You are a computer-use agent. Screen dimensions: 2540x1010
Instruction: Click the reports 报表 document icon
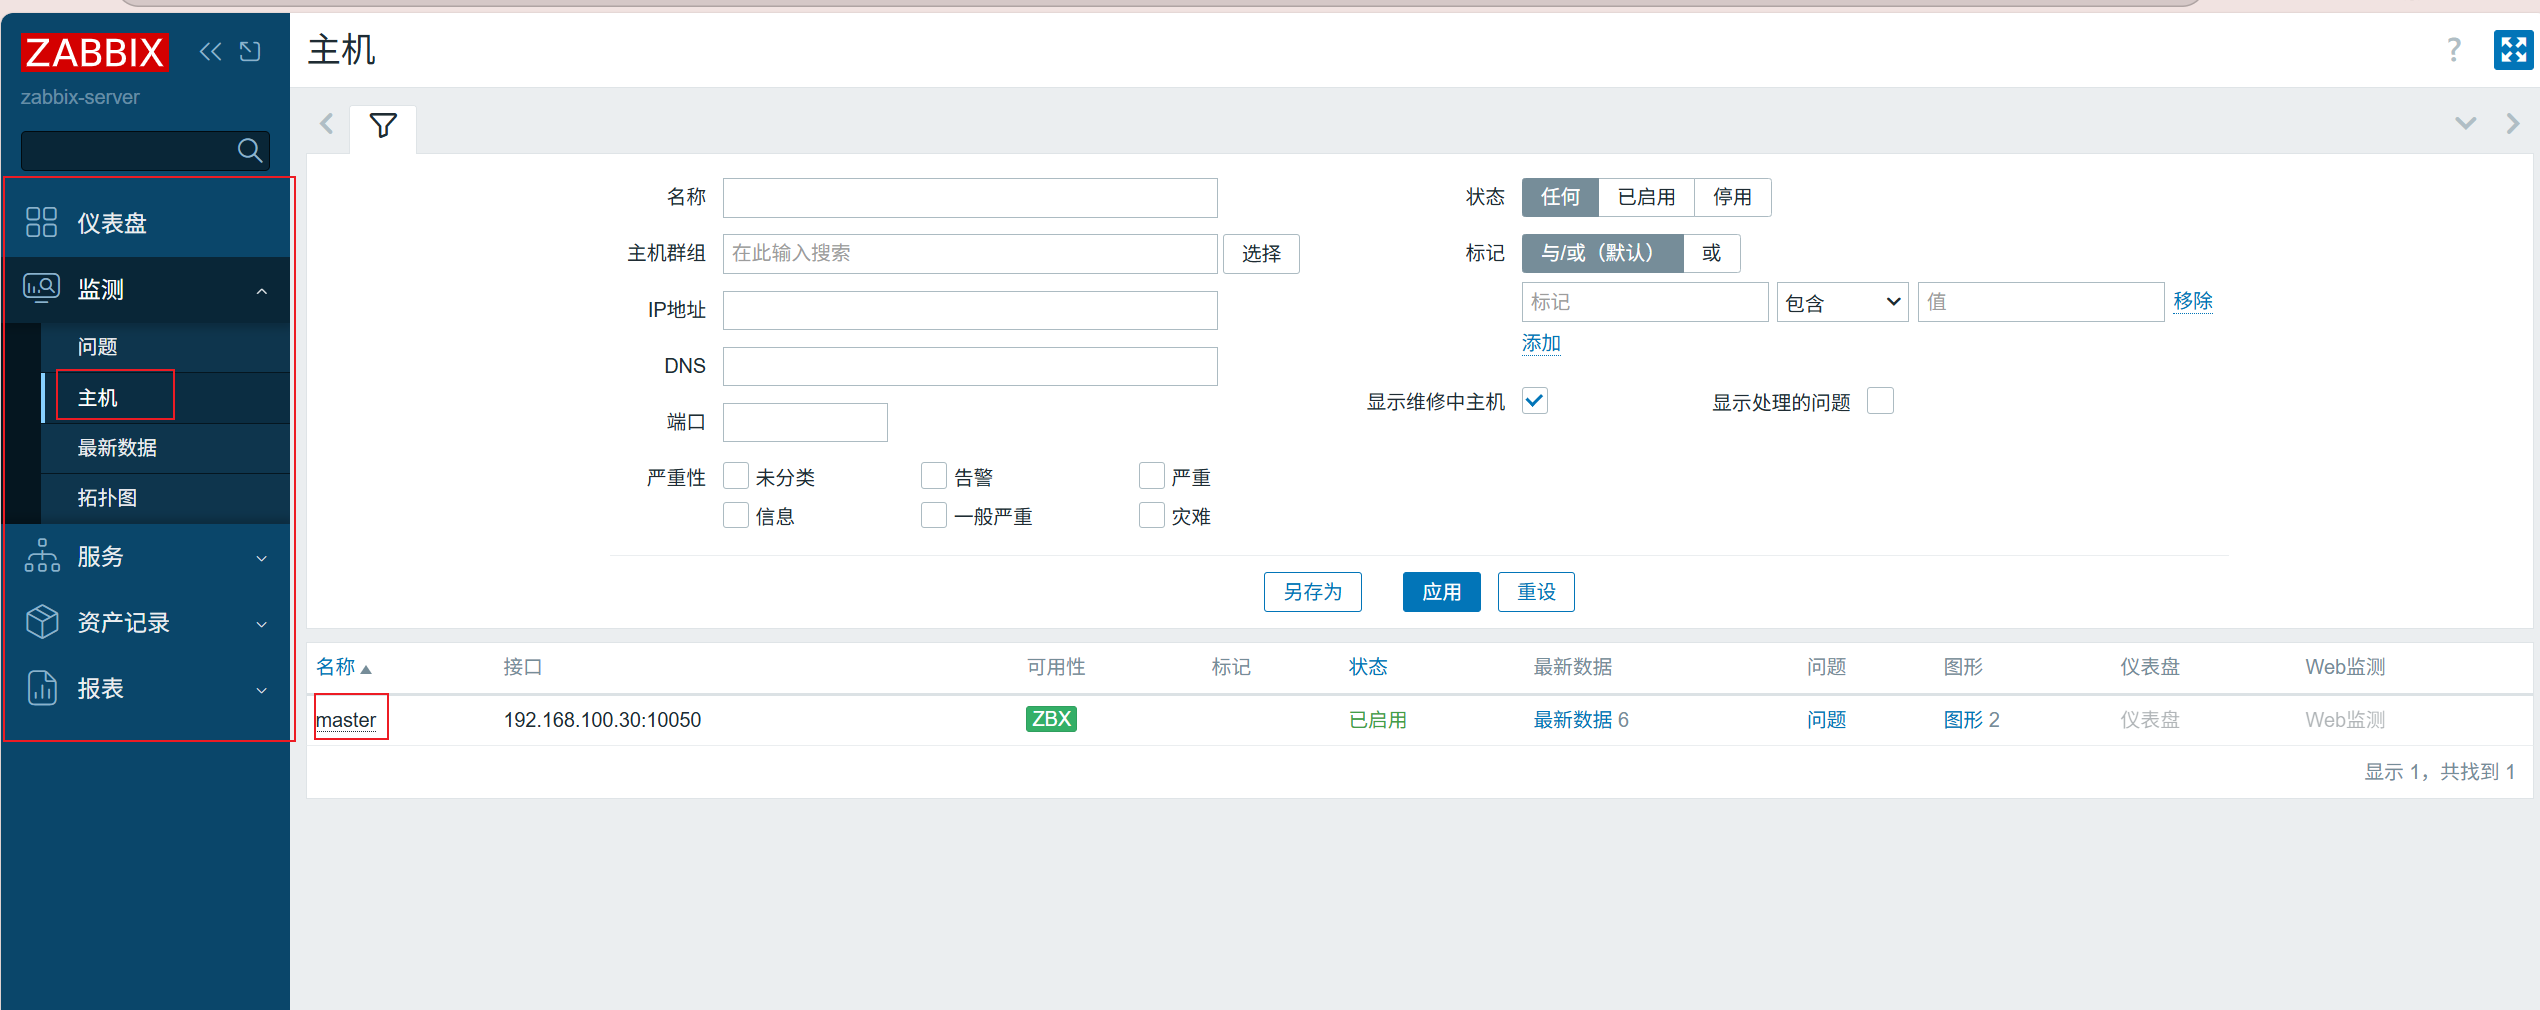(x=42, y=687)
